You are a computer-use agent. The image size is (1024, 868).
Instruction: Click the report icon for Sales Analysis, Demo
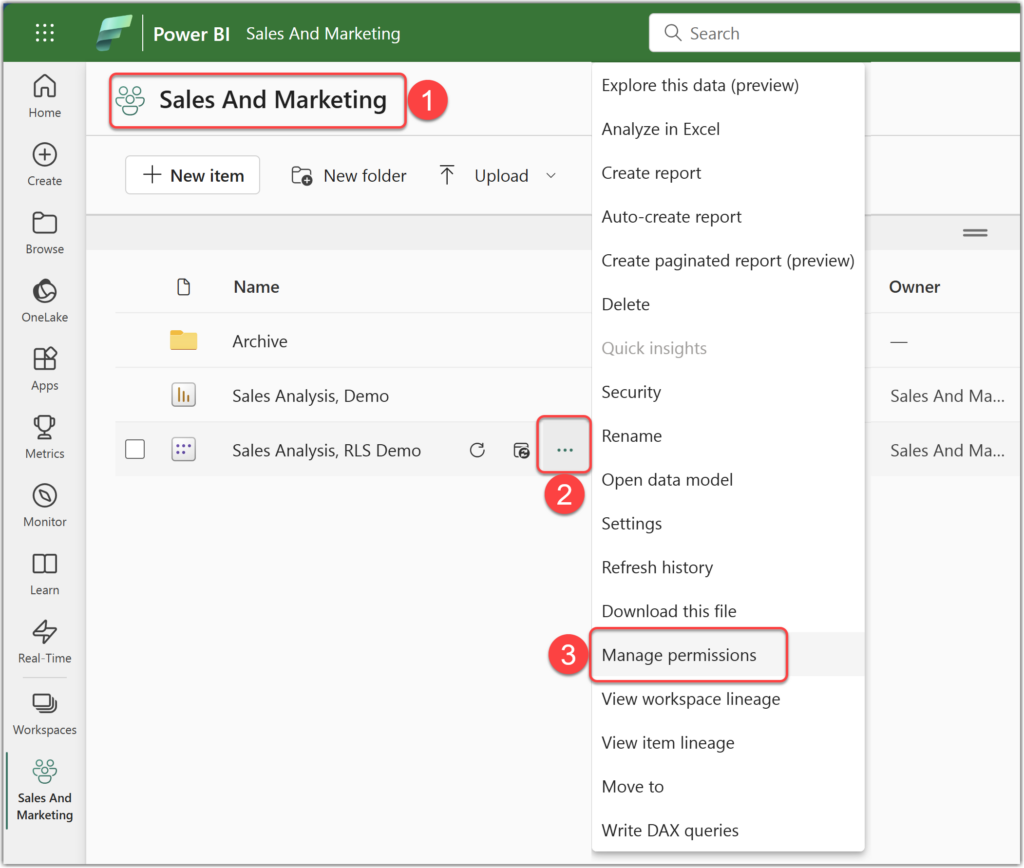click(x=184, y=395)
